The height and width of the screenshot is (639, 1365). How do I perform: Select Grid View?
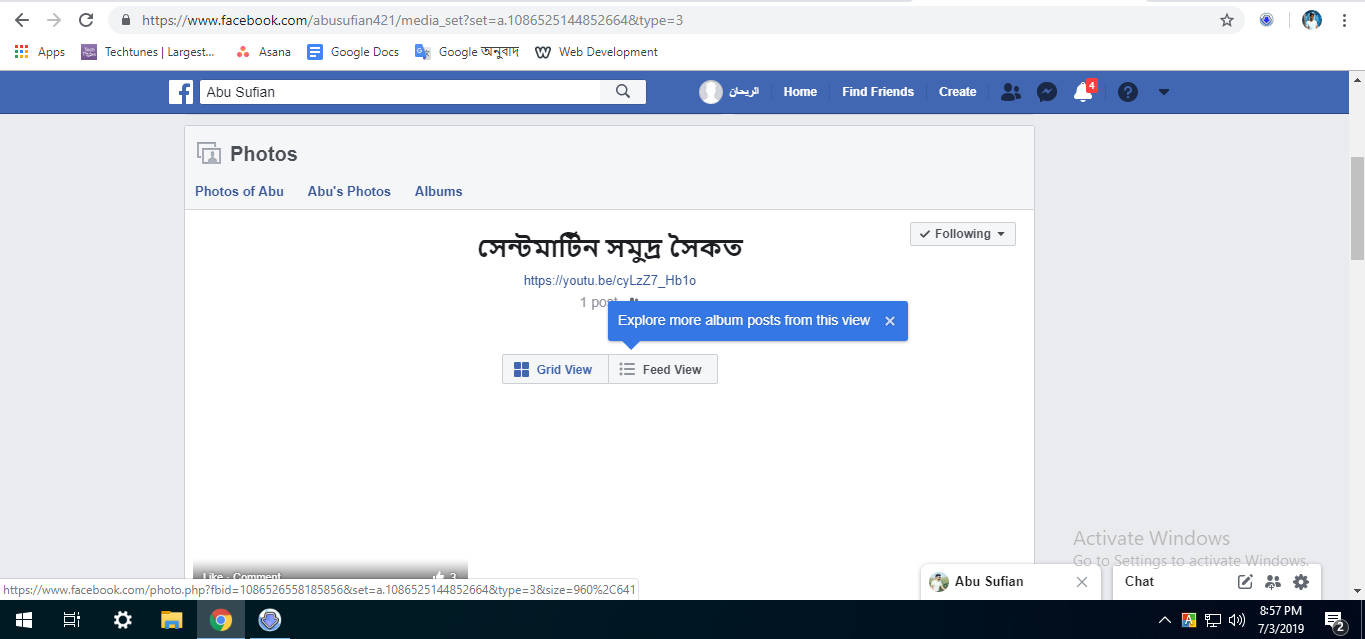tap(555, 369)
